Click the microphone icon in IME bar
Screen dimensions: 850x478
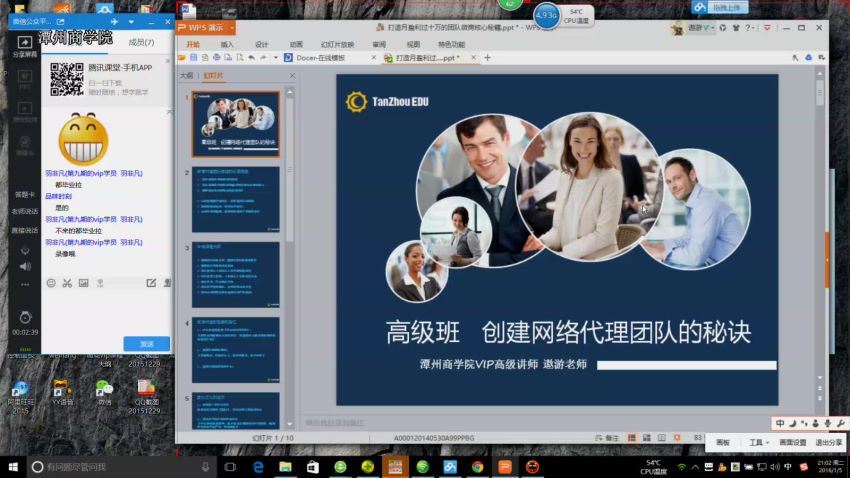827,423
